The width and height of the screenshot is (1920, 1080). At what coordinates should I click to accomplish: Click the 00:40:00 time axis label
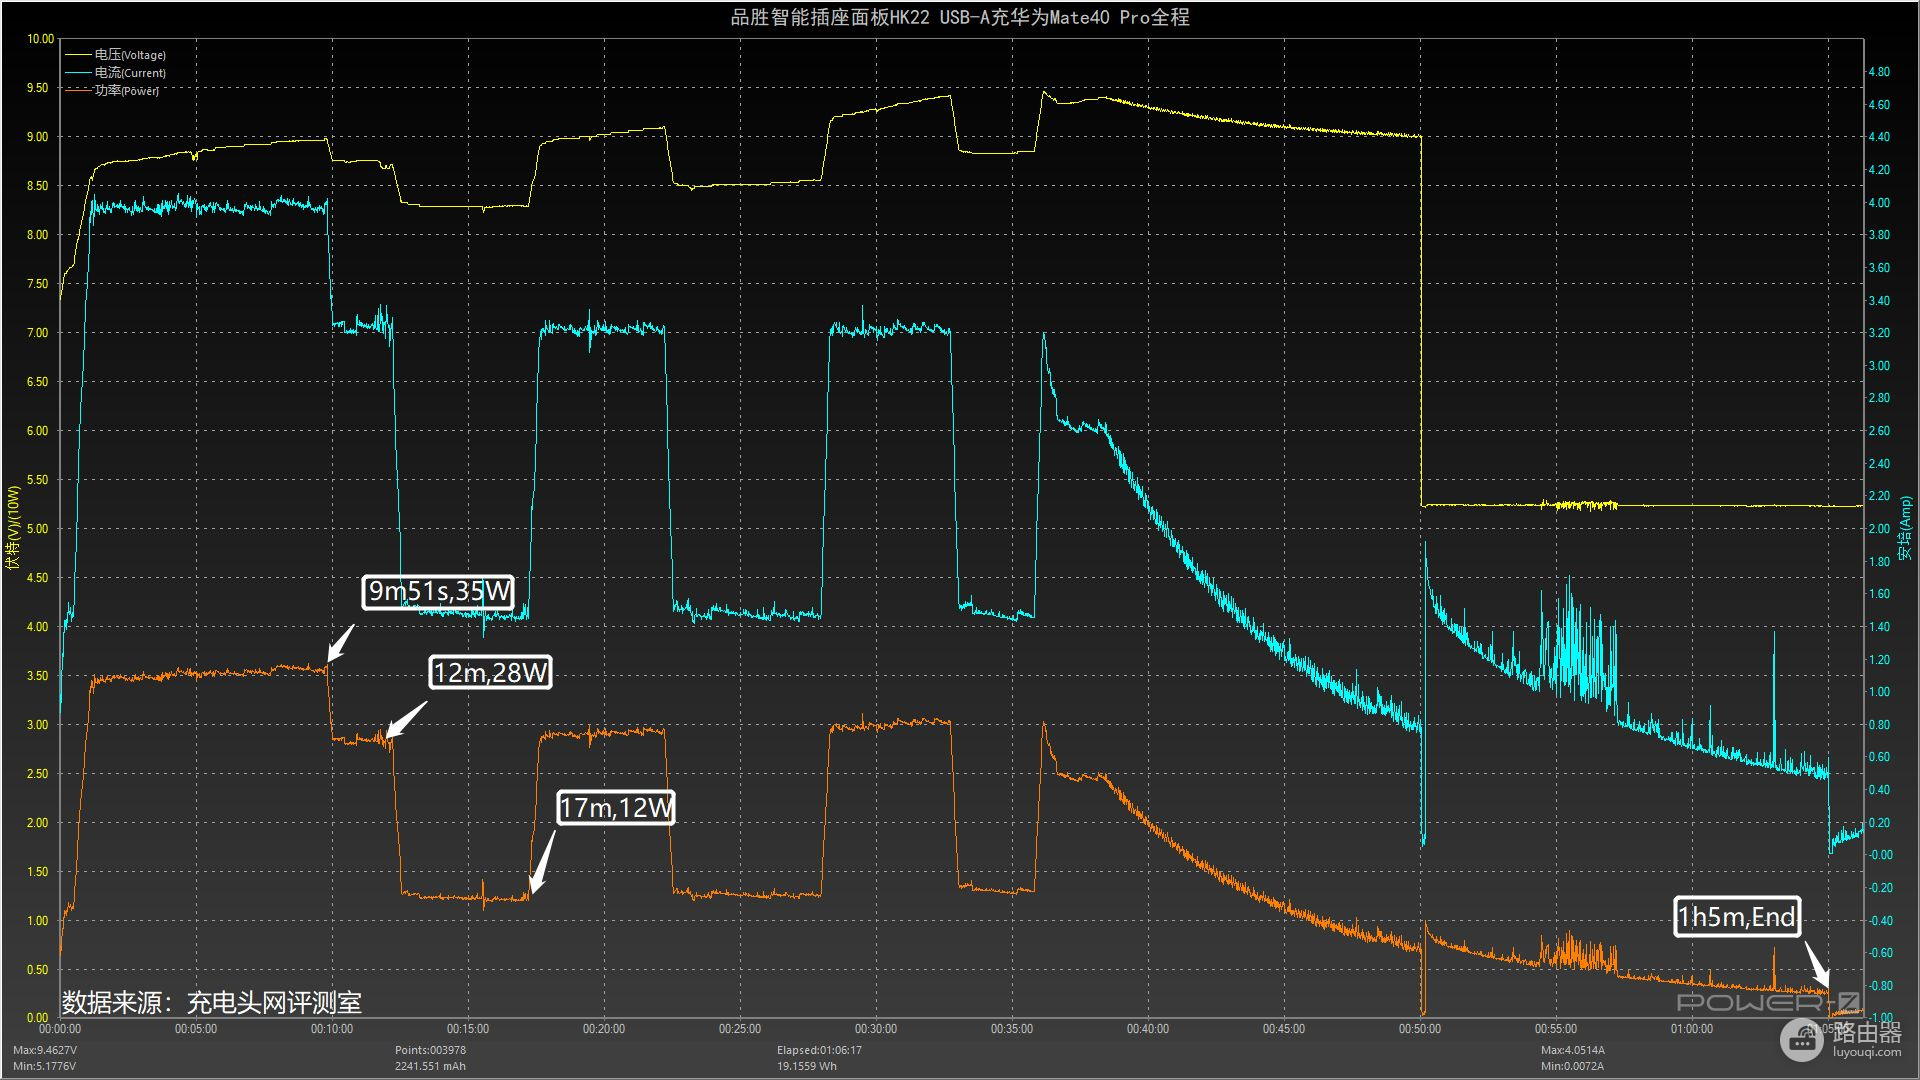click(1148, 1029)
